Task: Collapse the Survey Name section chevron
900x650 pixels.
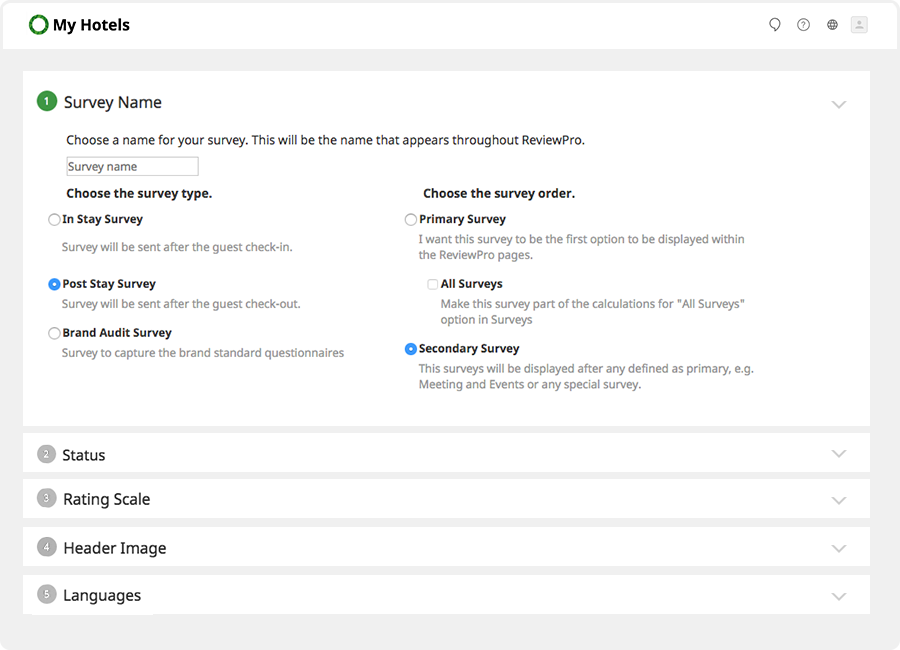Action: 838,104
